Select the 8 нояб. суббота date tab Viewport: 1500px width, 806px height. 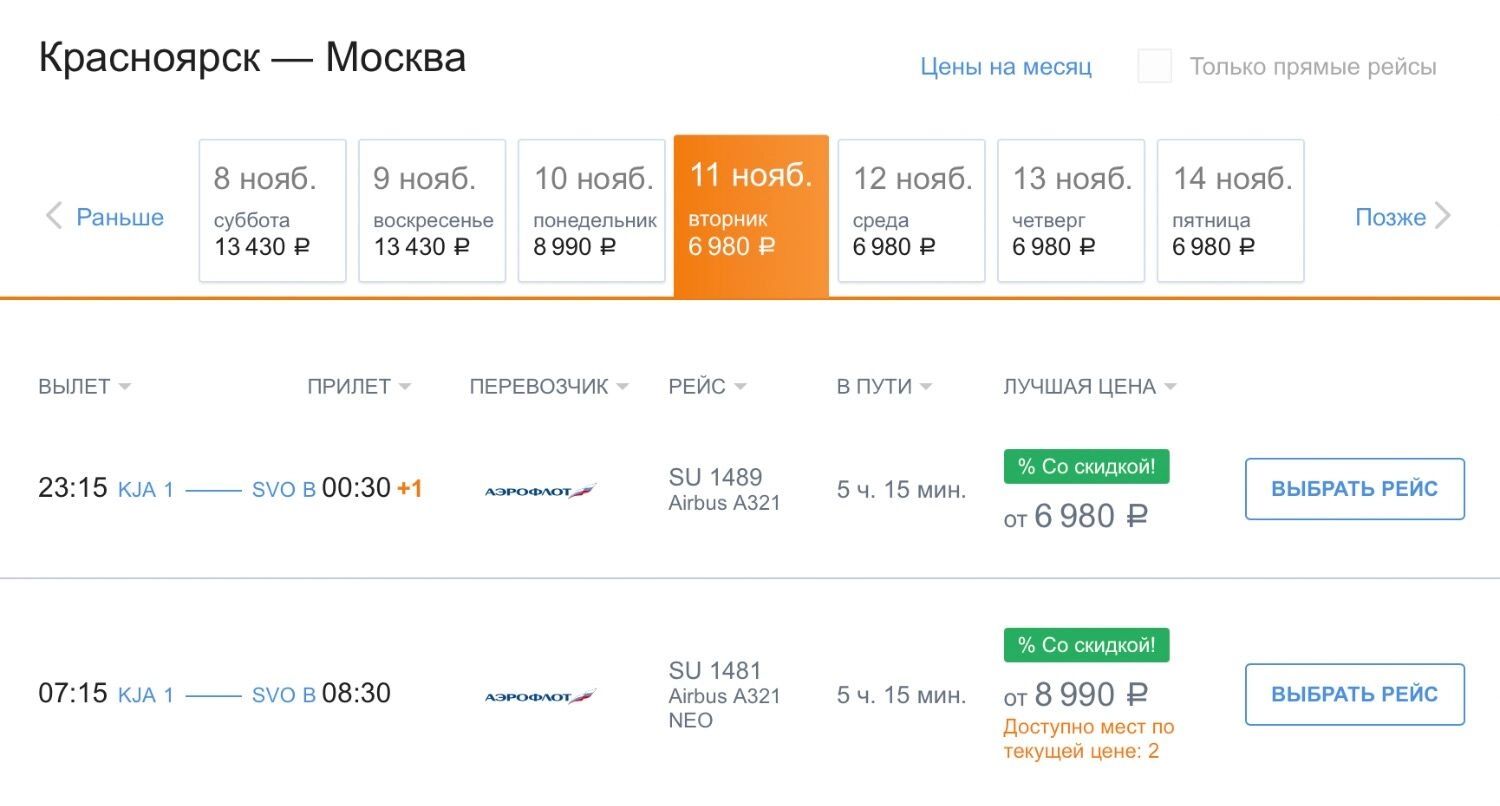click(272, 211)
